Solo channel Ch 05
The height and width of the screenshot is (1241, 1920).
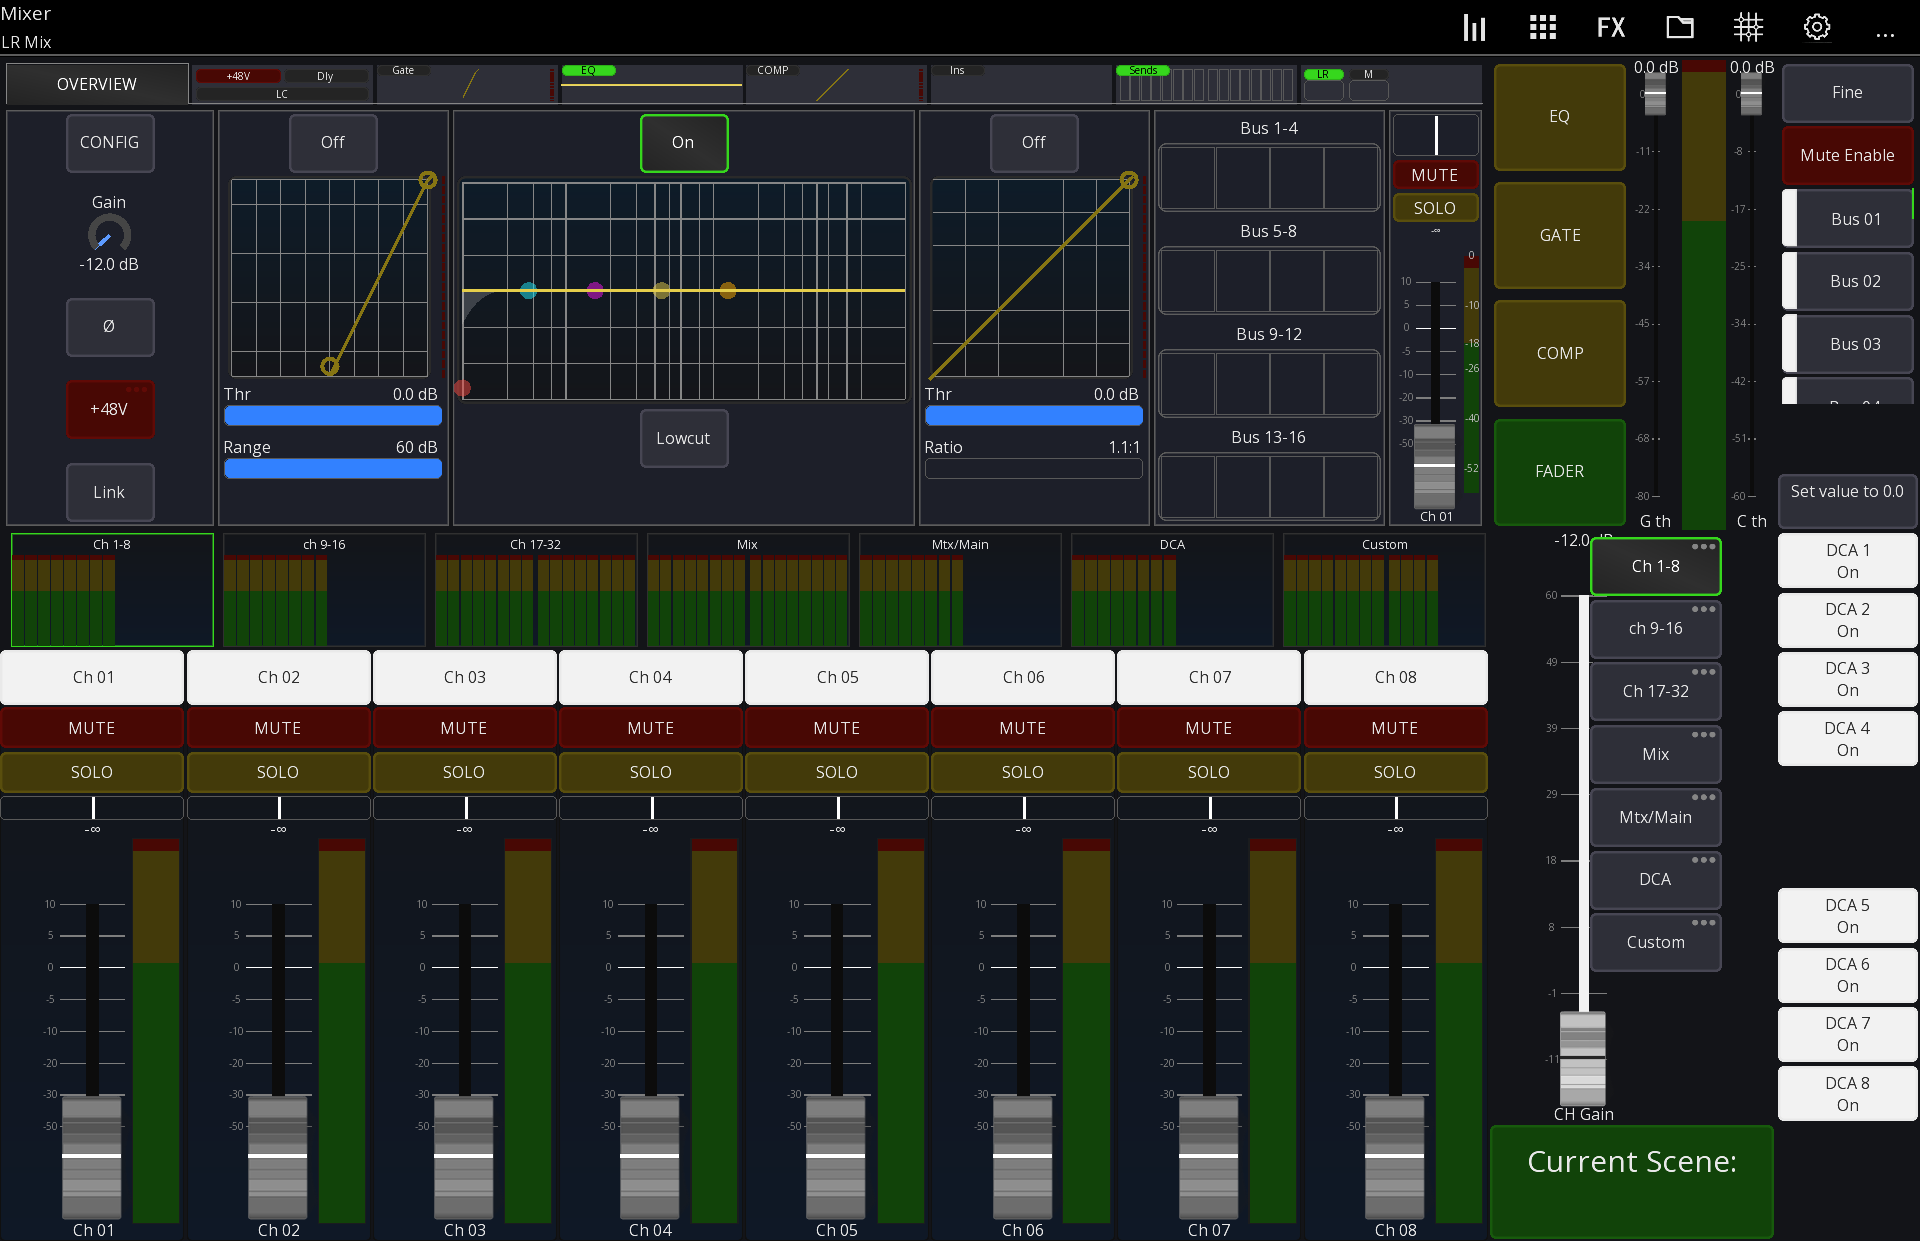(x=837, y=772)
